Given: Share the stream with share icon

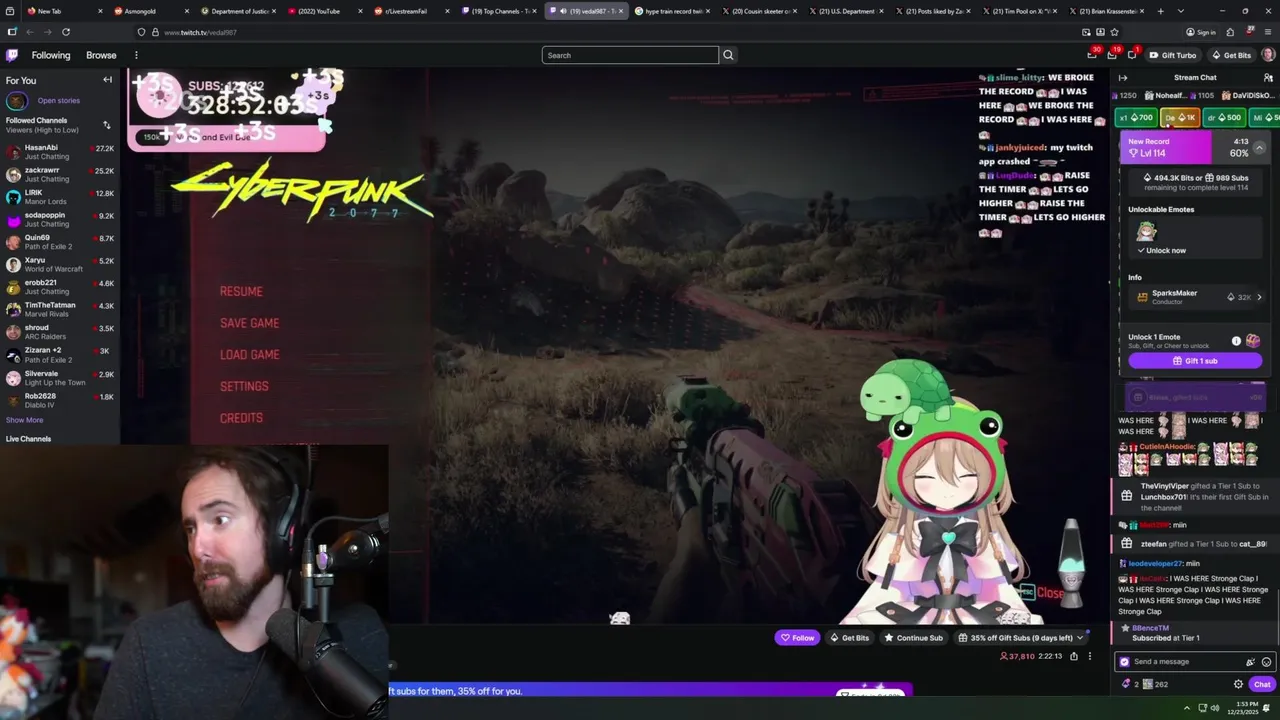Looking at the screenshot, I should click(1074, 656).
